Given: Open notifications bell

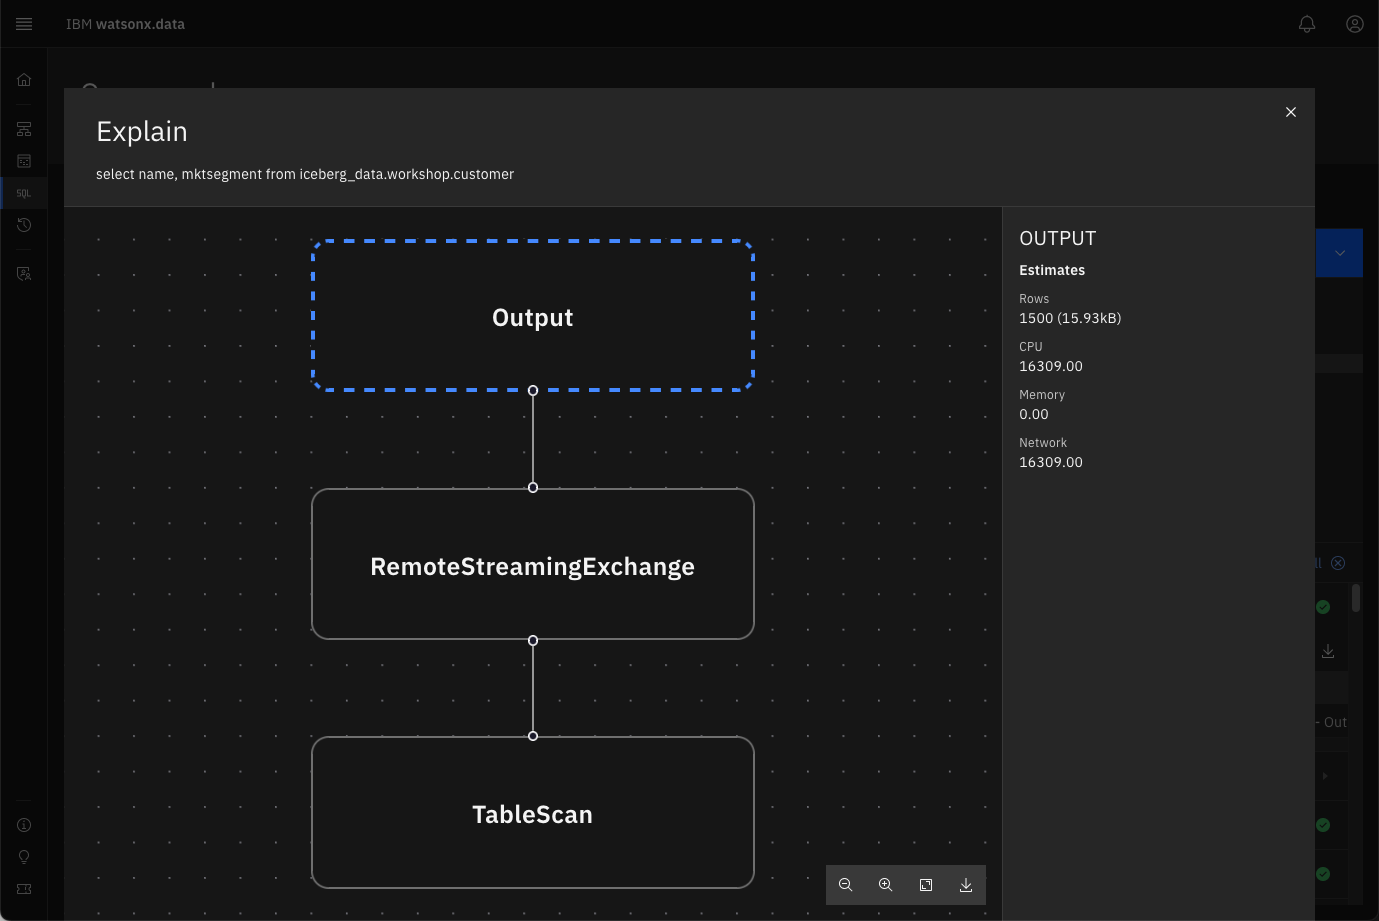Looking at the screenshot, I should coord(1307,24).
